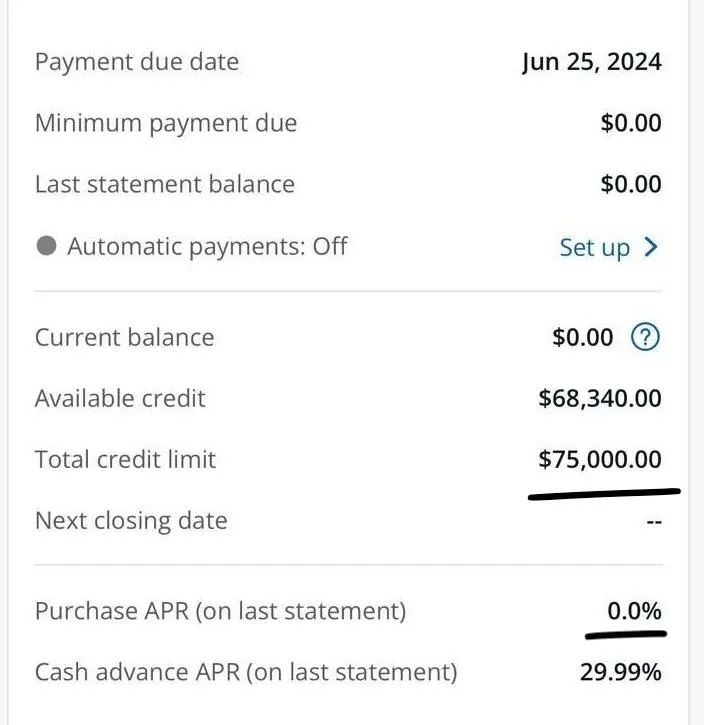Click the Total credit limit label
704x725 pixels.
(125, 459)
